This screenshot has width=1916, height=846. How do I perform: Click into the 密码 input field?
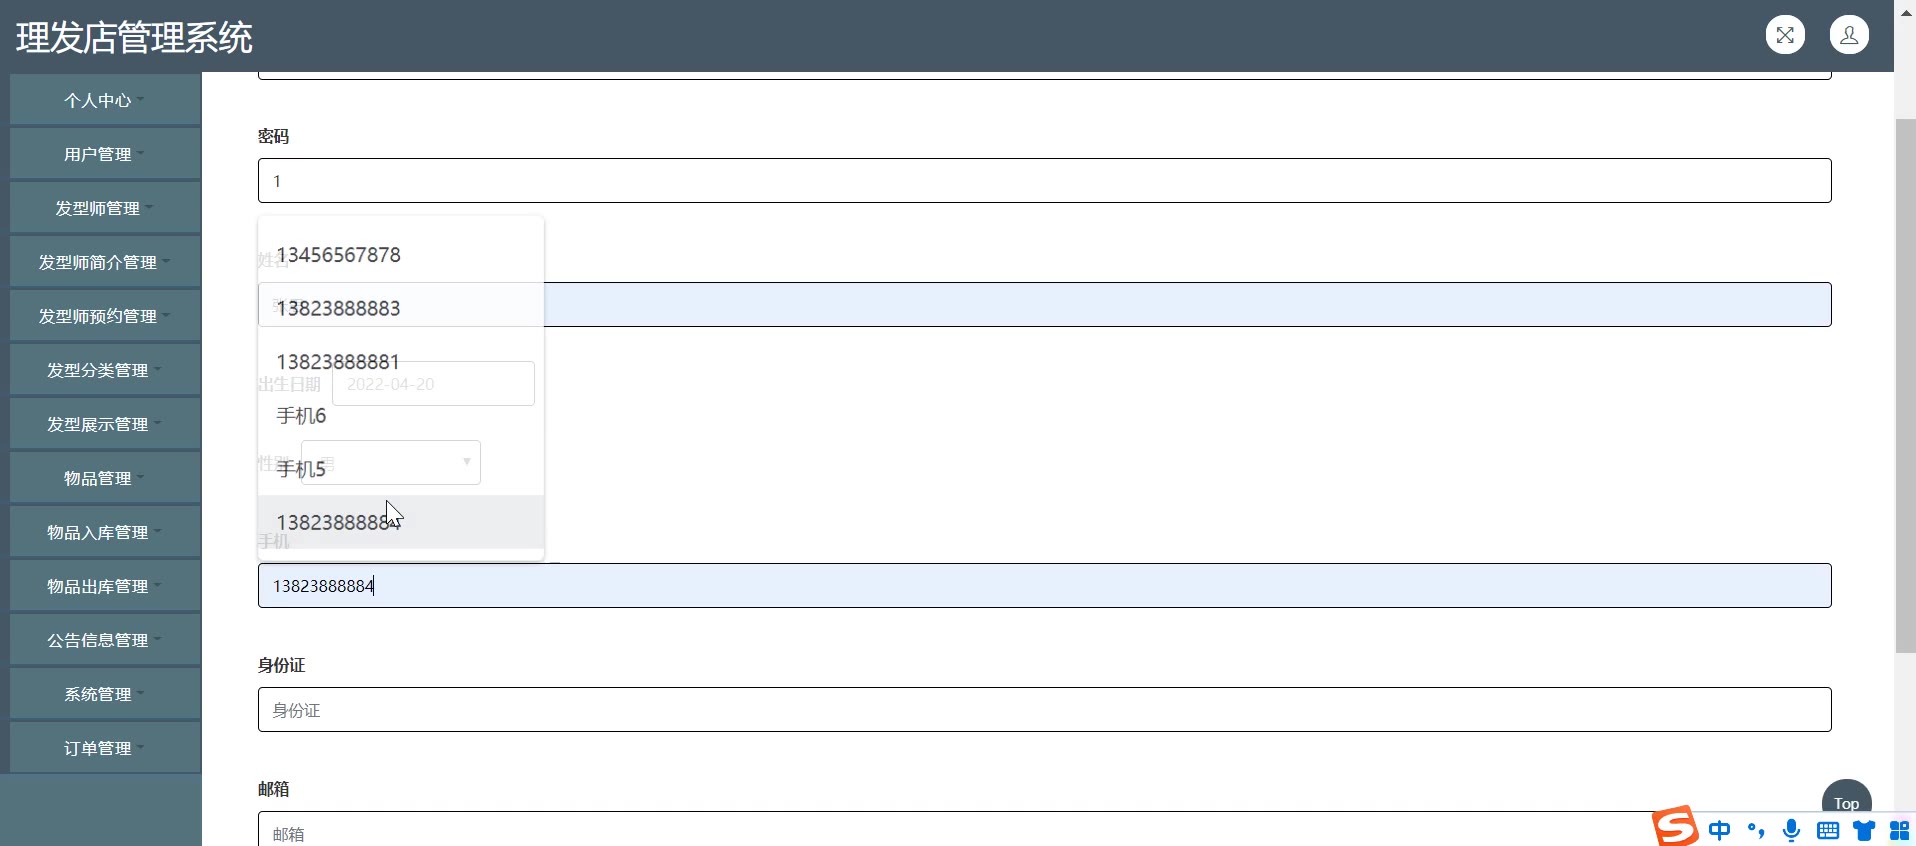click(x=1044, y=181)
